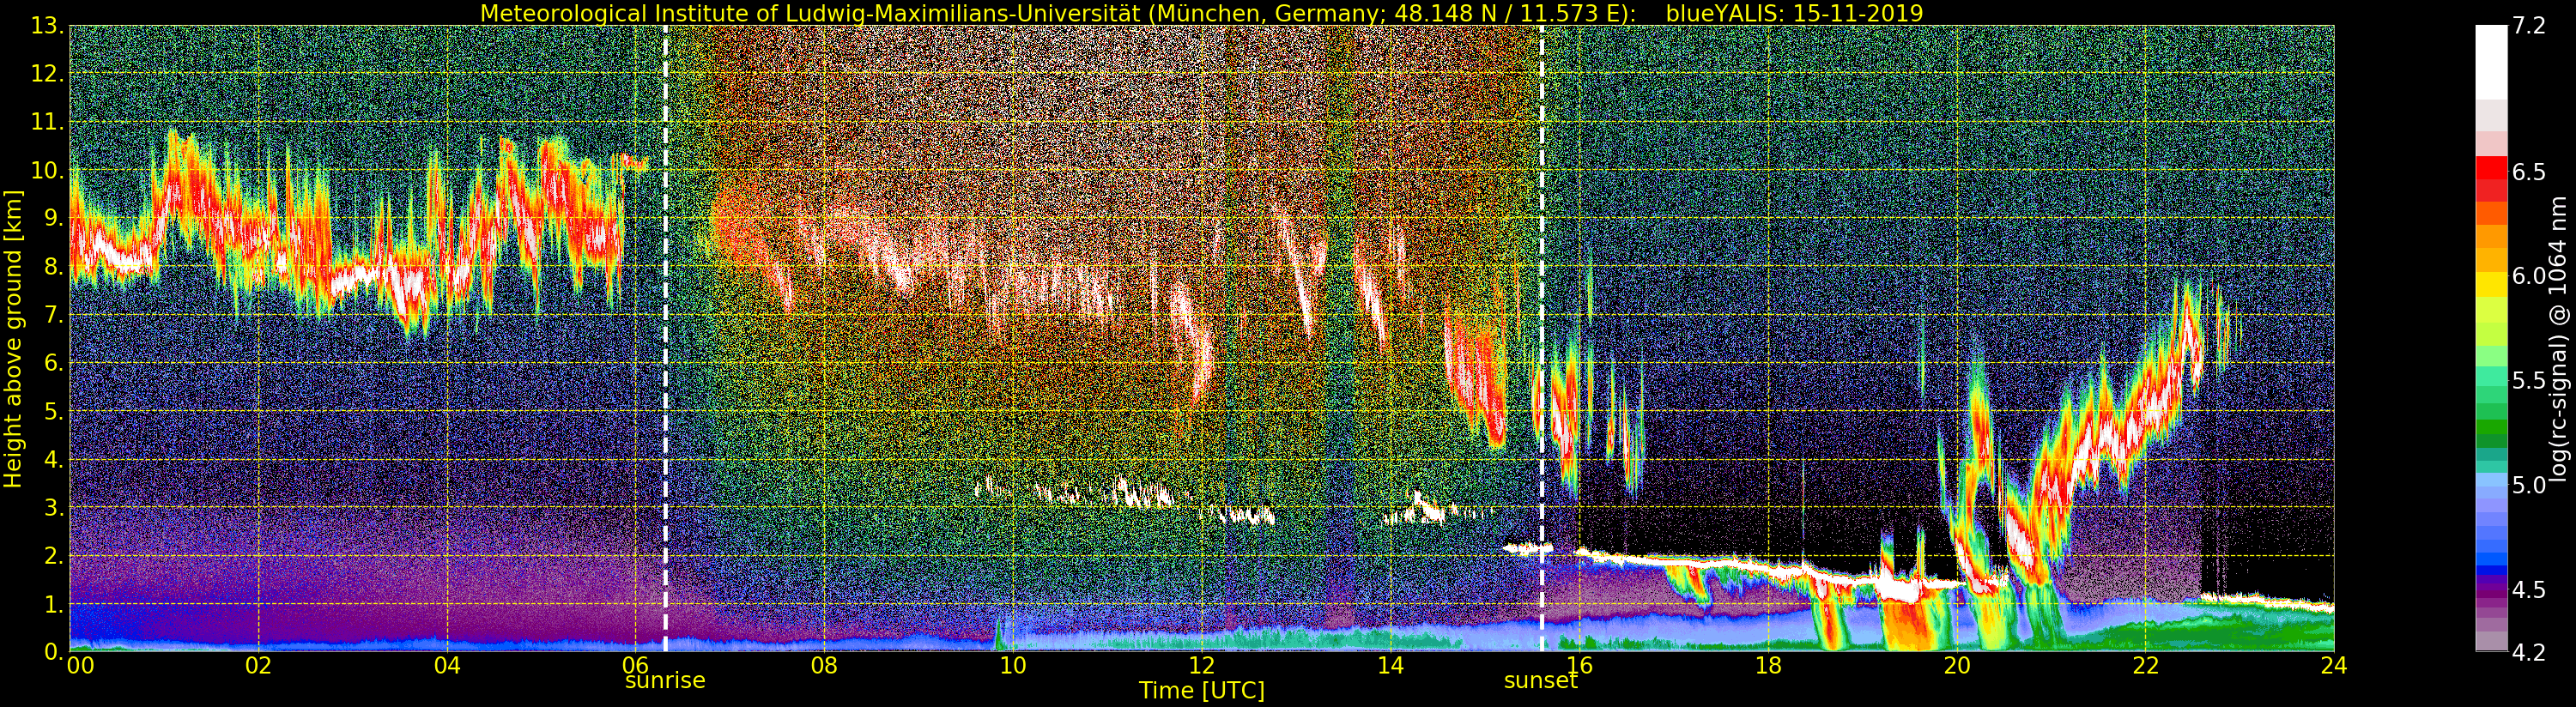Screen dimensions: 2576x707
Task: Click the height axis tick label 3
Action: [52, 508]
